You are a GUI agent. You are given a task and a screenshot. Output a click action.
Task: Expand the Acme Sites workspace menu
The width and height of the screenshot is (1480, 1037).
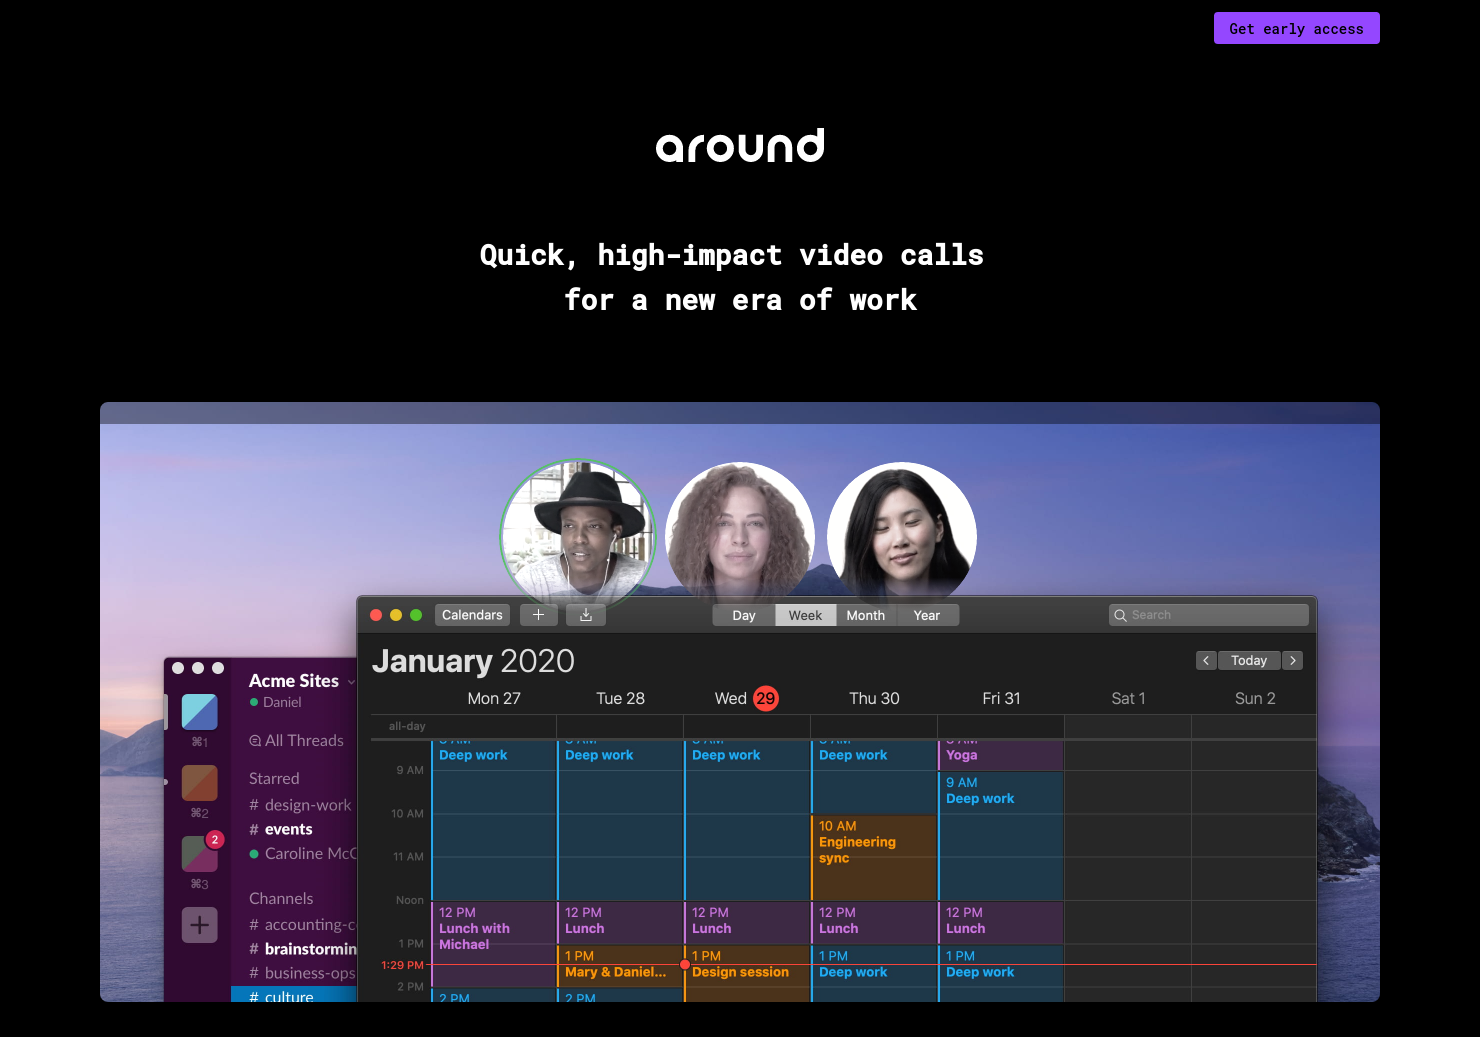[302, 681]
